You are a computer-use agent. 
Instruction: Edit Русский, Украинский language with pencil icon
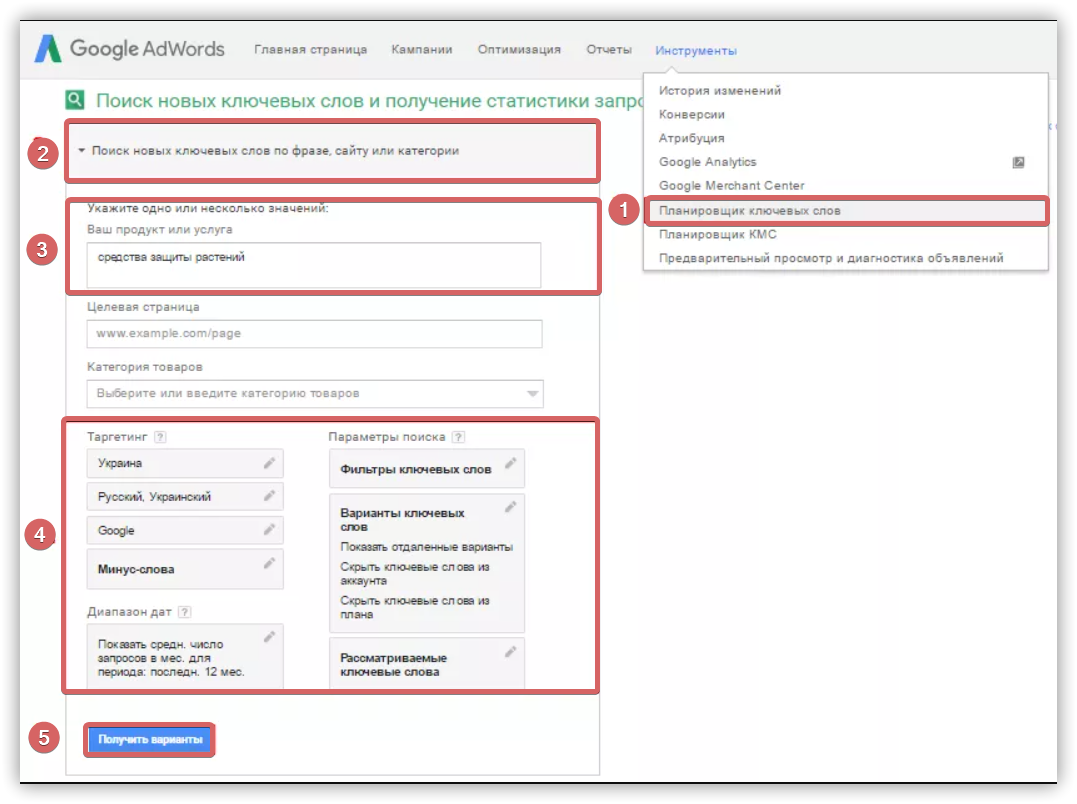[x=269, y=496]
